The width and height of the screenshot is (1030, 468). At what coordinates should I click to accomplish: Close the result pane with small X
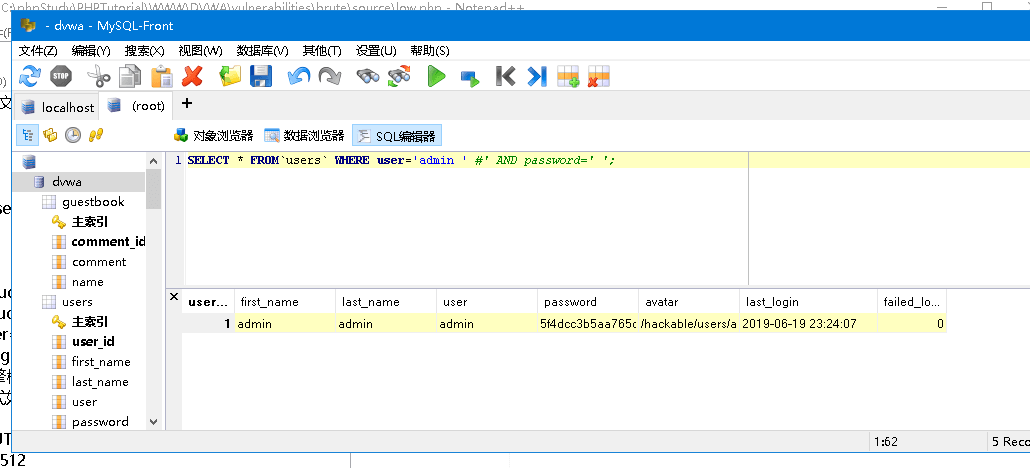[174, 296]
